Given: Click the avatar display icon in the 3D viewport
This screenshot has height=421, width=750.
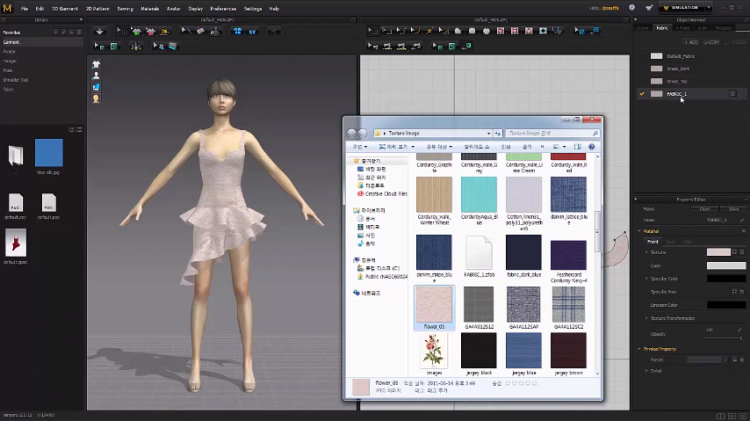Looking at the screenshot, I should click(97, 76).
